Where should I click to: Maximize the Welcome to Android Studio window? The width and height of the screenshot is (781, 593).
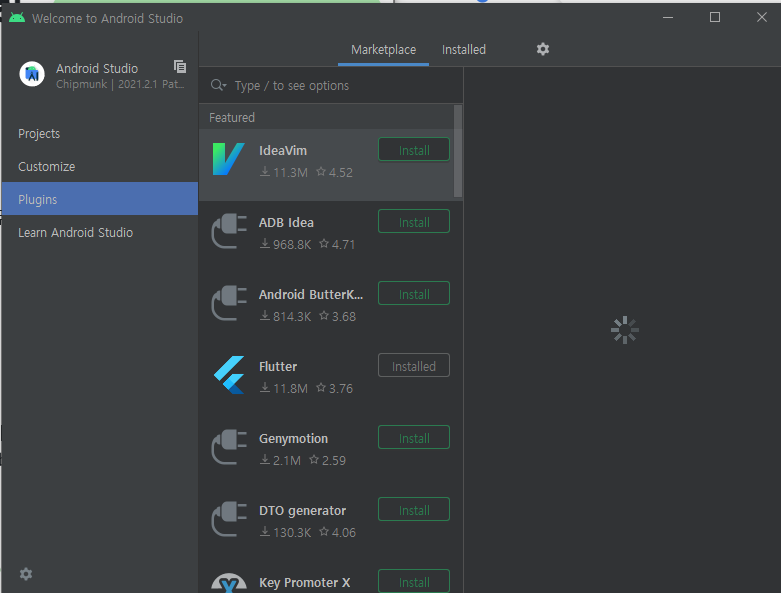715,17
